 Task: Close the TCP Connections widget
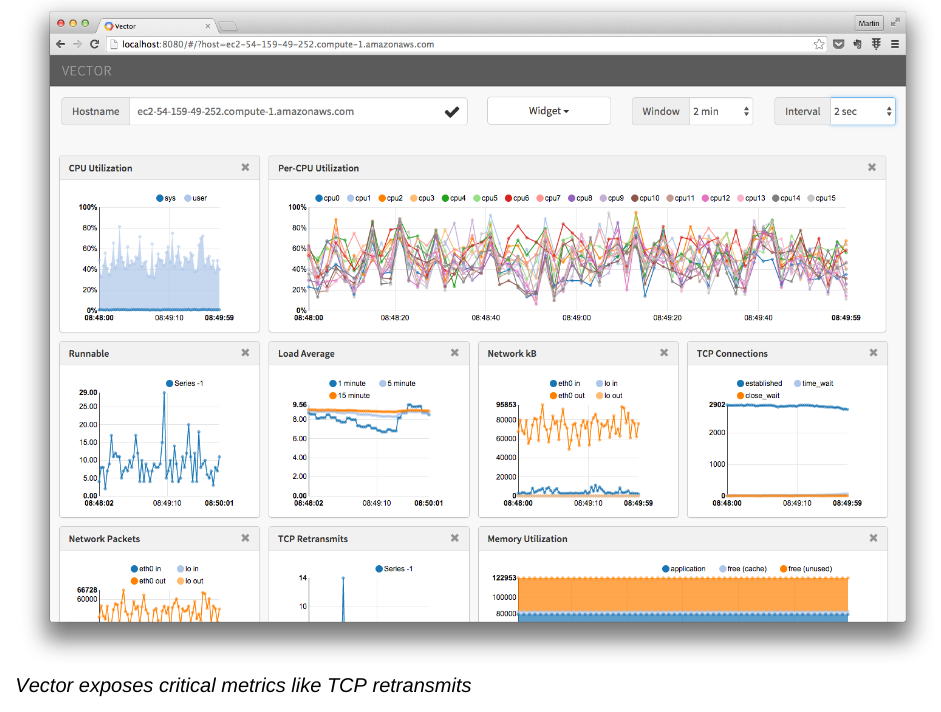(x=873, y=353)
